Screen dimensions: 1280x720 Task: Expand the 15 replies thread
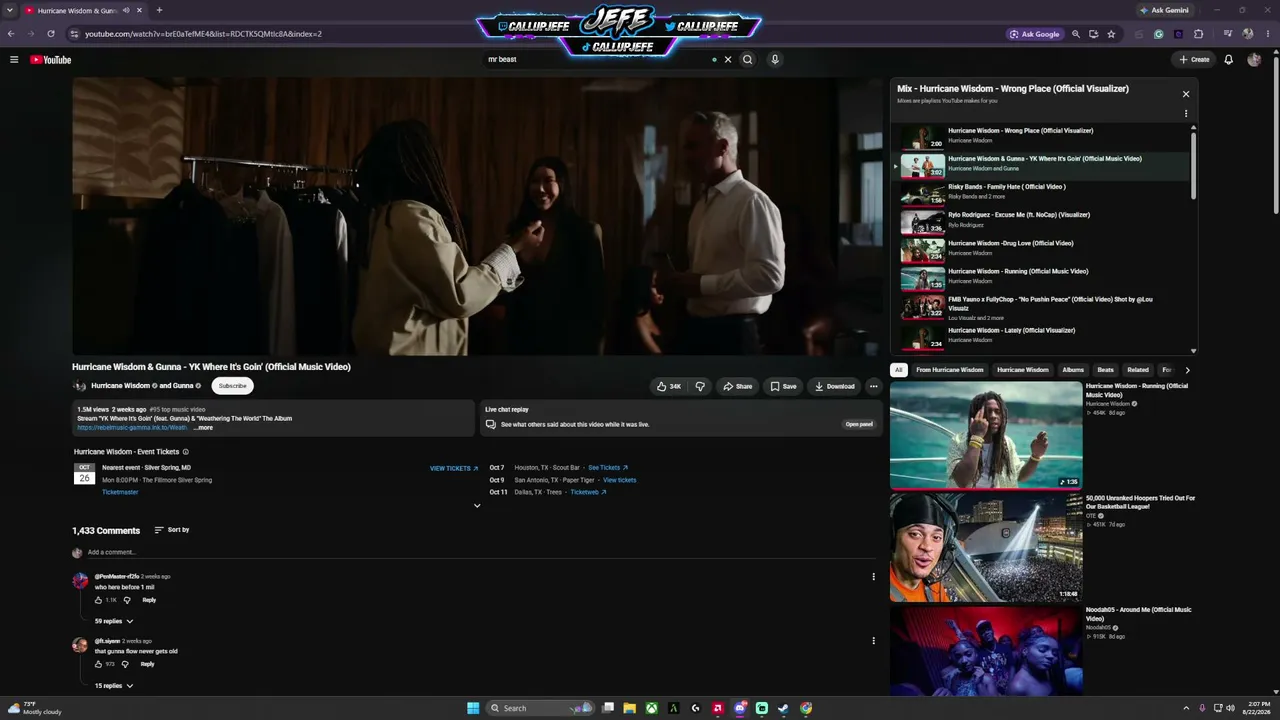click(114, 686)
